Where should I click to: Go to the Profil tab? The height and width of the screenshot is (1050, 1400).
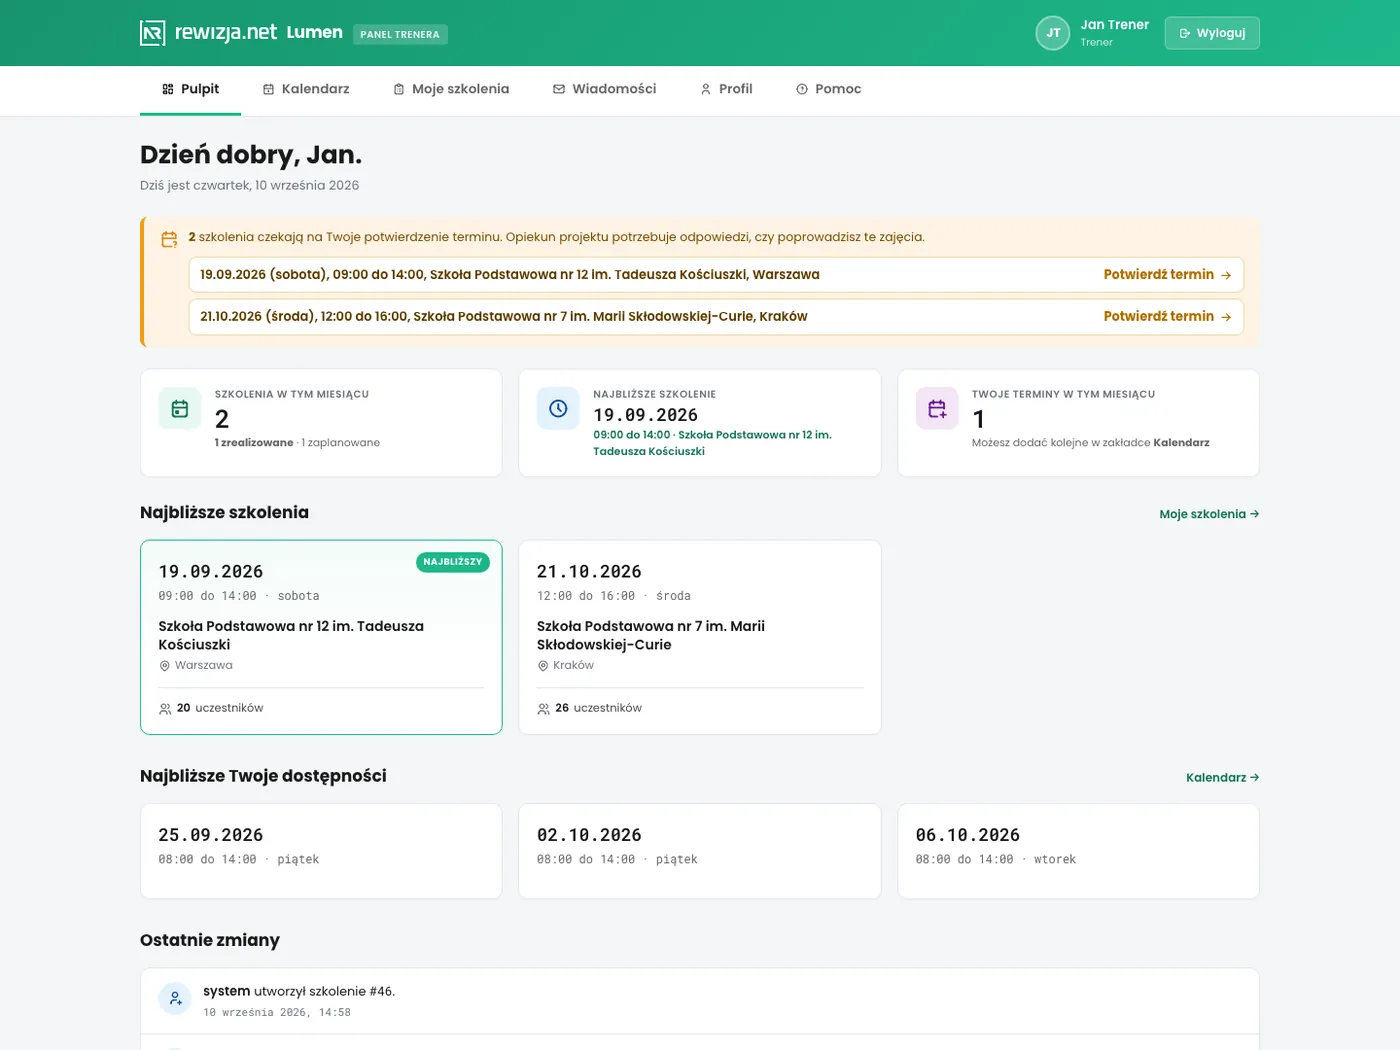click(727, 89)
